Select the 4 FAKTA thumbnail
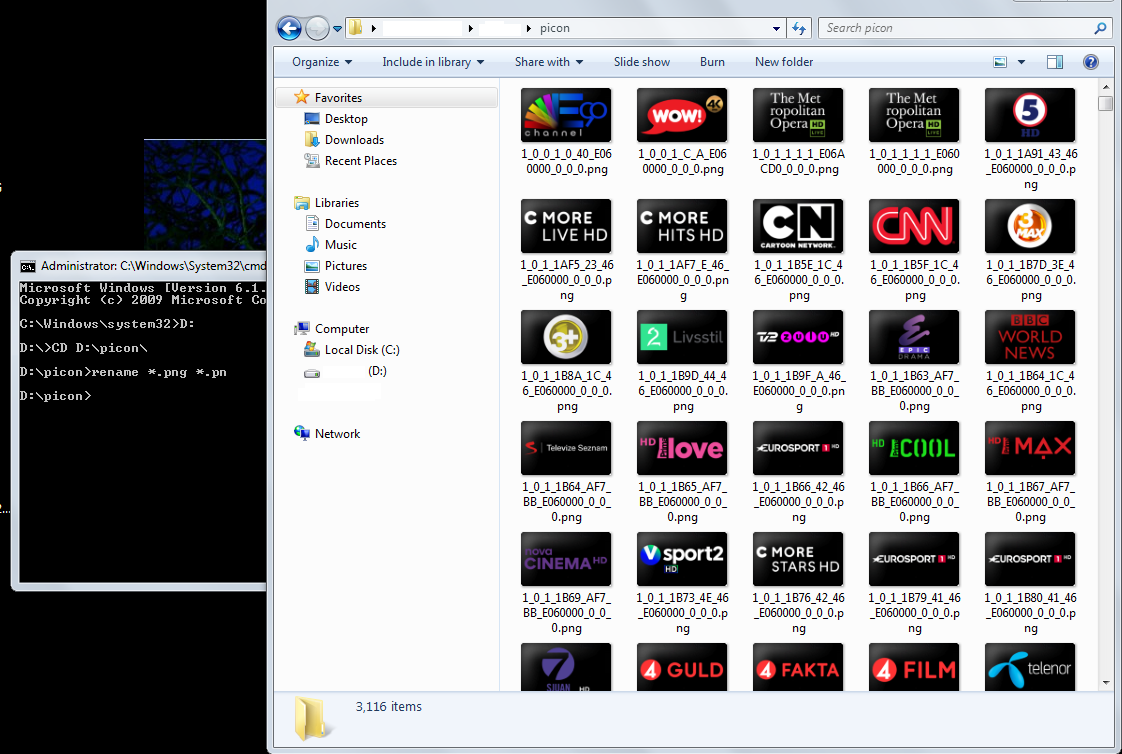The height and width of the screenshot is (754, 1122). click(x=798, y=667)
